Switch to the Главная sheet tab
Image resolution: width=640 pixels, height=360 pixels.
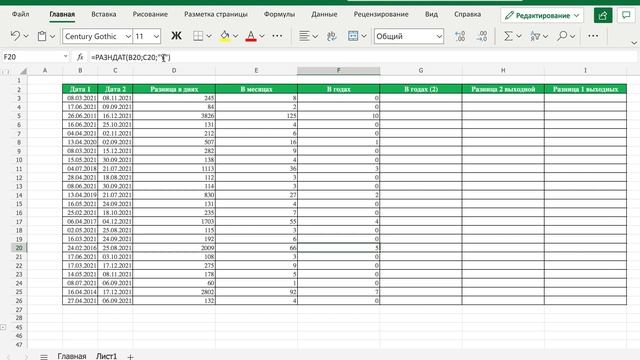click(72, 356)
